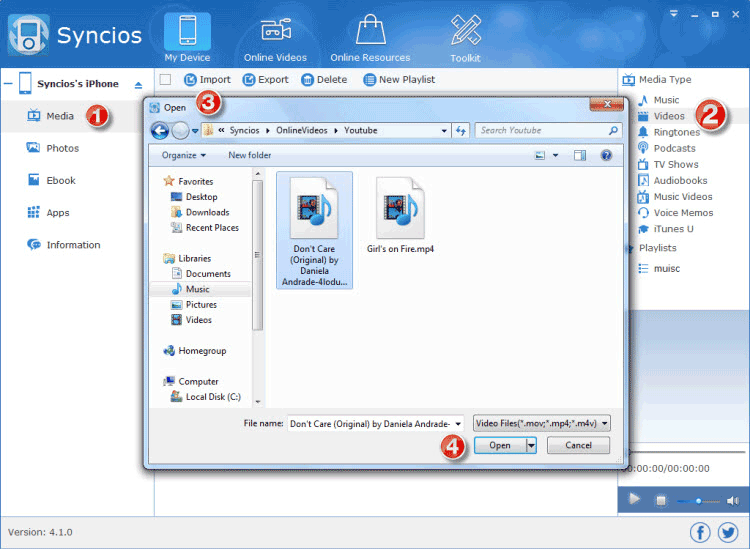
Task: Select Desktop under Favorites
Action: click(194, 197)
